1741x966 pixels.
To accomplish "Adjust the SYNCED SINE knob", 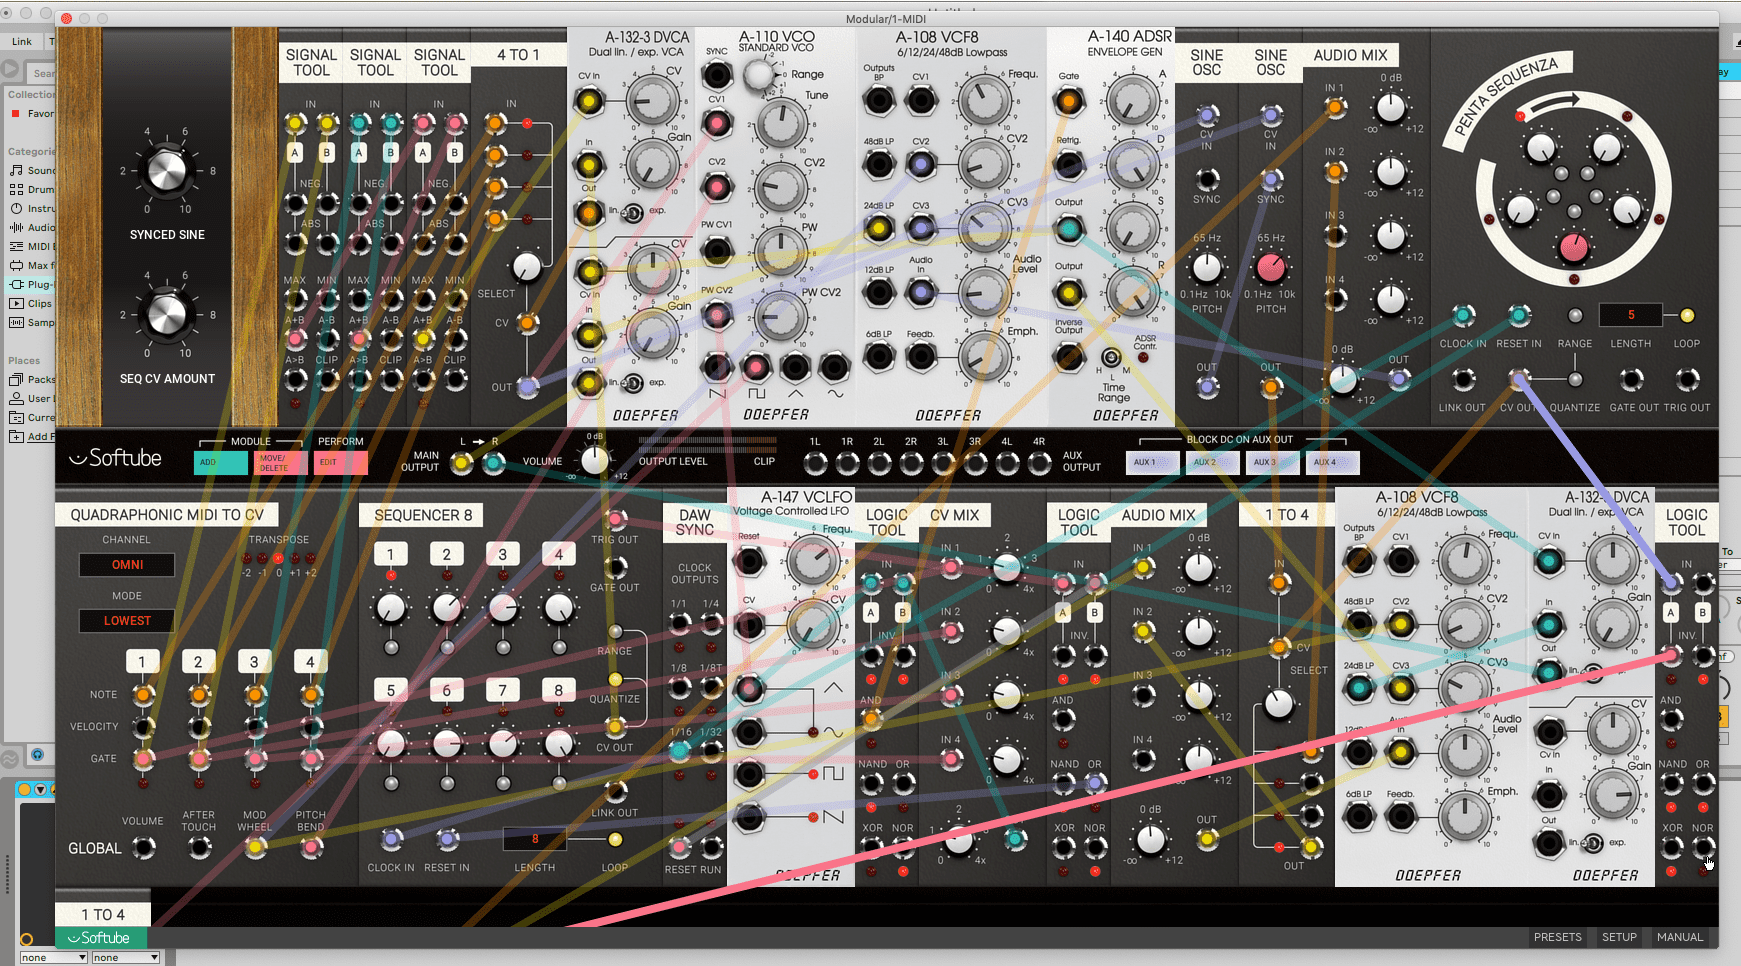I will [x=167, y=171].
